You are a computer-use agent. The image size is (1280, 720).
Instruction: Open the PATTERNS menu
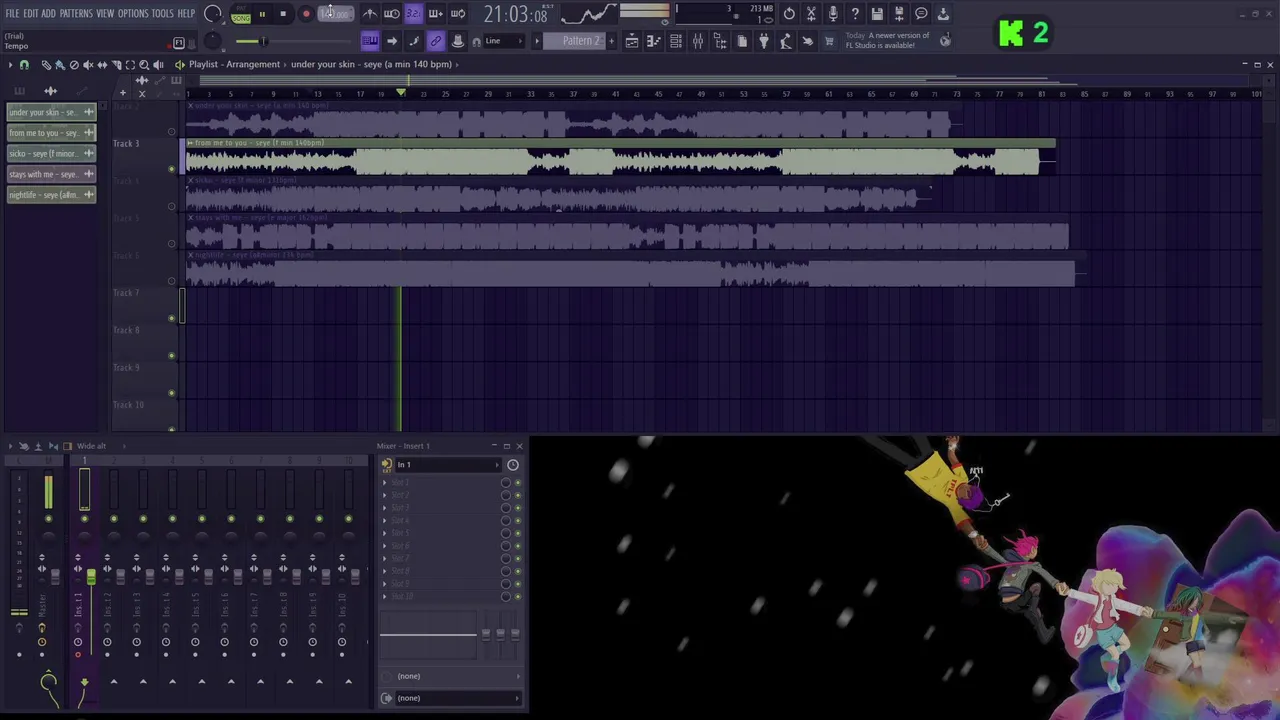click(76, 14)
